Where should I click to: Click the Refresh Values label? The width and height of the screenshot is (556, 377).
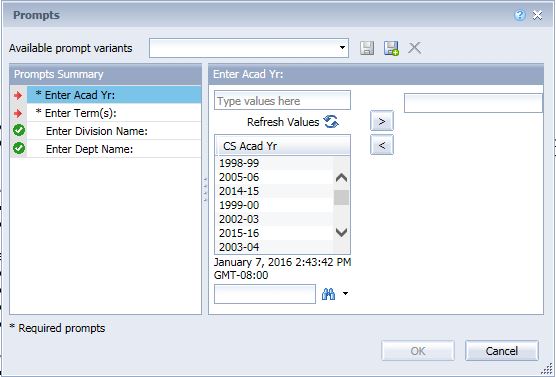pyautogui.click(x=283, y=122)
